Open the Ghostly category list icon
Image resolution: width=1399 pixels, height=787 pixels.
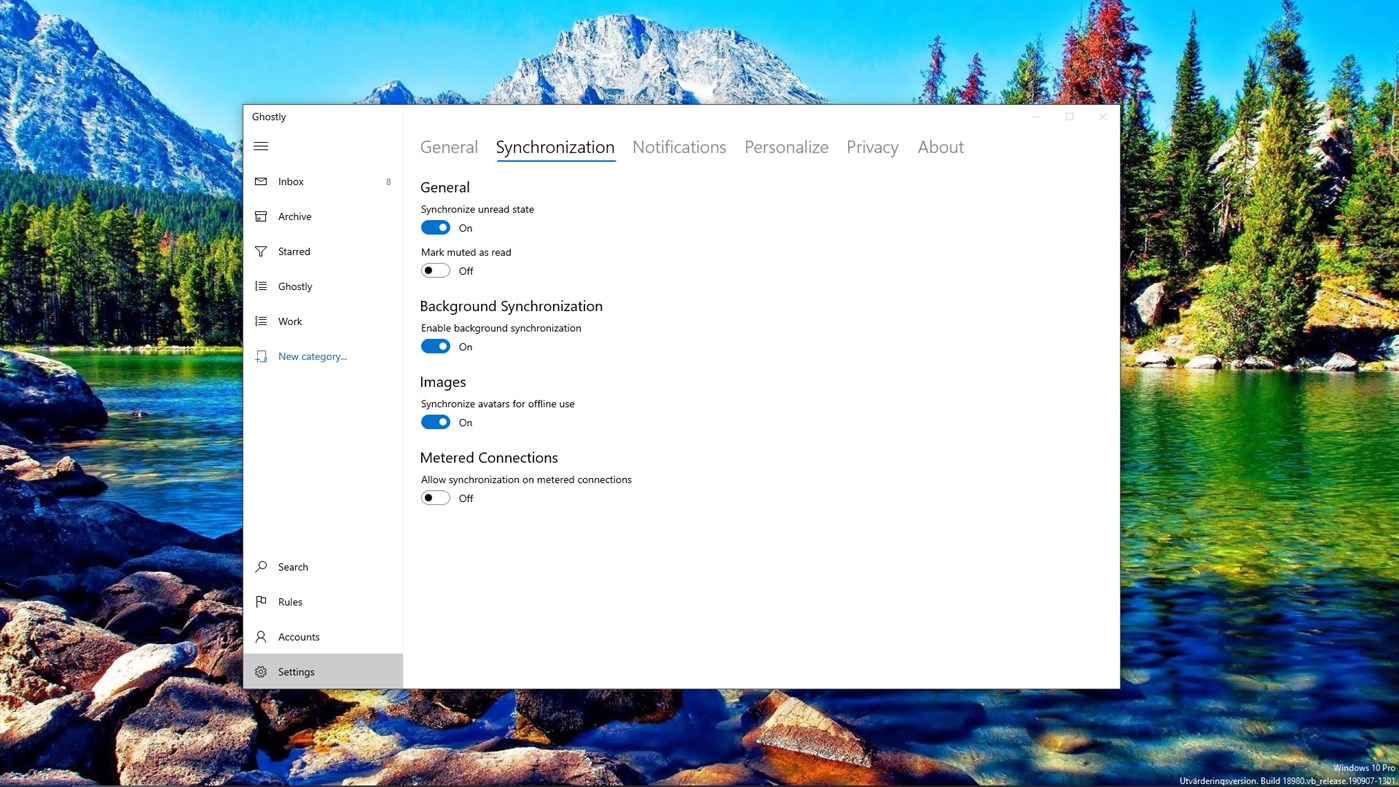coord(261,286)
